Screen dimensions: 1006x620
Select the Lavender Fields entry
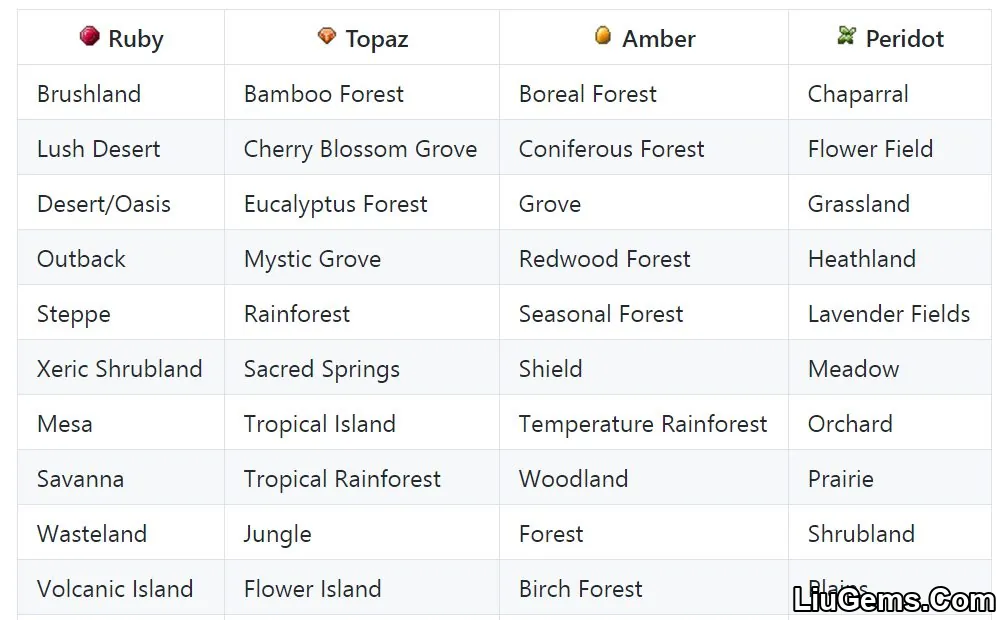click(889, 314)
